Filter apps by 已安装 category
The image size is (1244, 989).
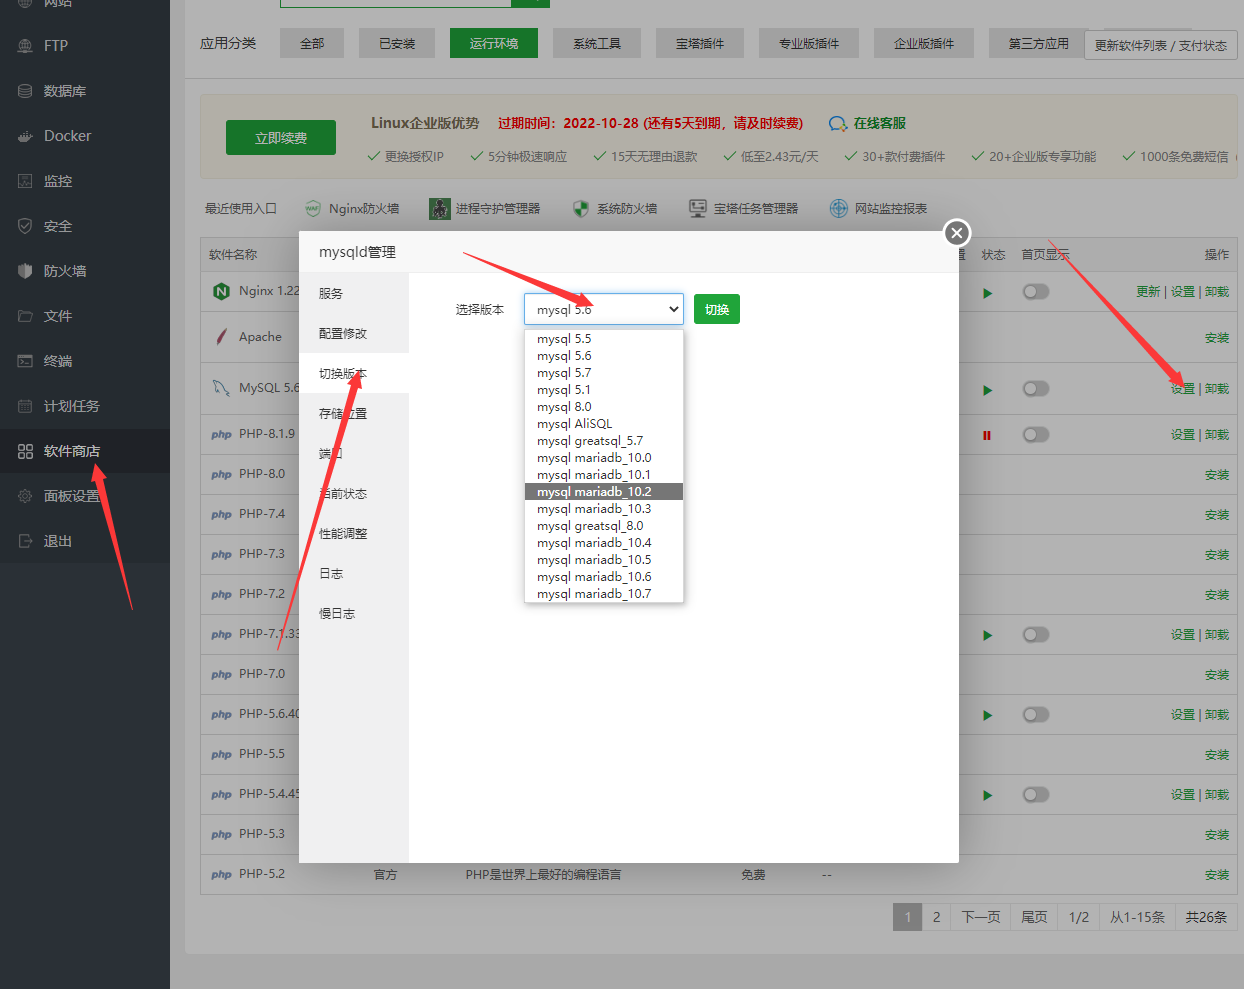coord(397,43)
